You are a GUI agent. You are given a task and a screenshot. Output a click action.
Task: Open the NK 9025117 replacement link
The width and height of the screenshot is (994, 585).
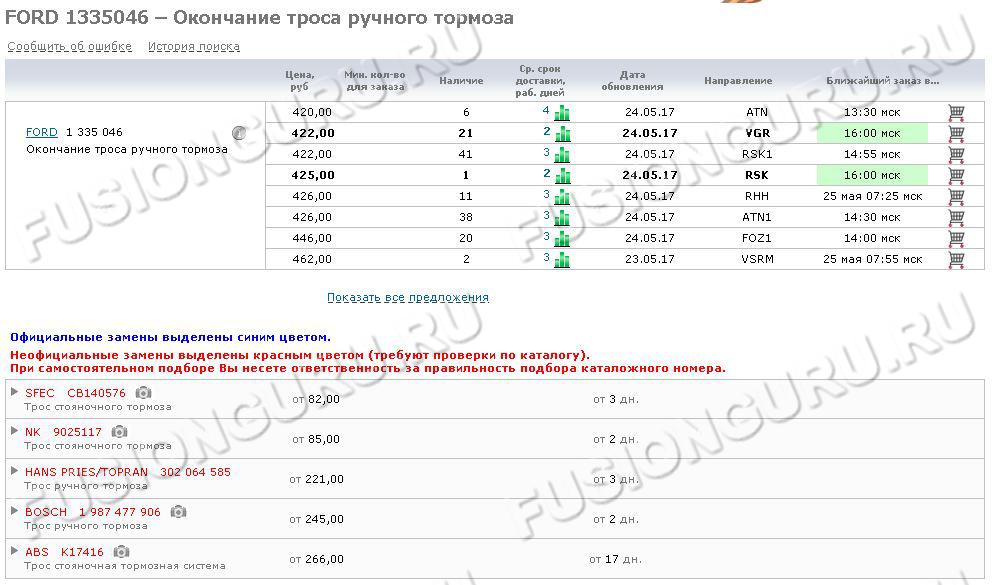(63, 432)
